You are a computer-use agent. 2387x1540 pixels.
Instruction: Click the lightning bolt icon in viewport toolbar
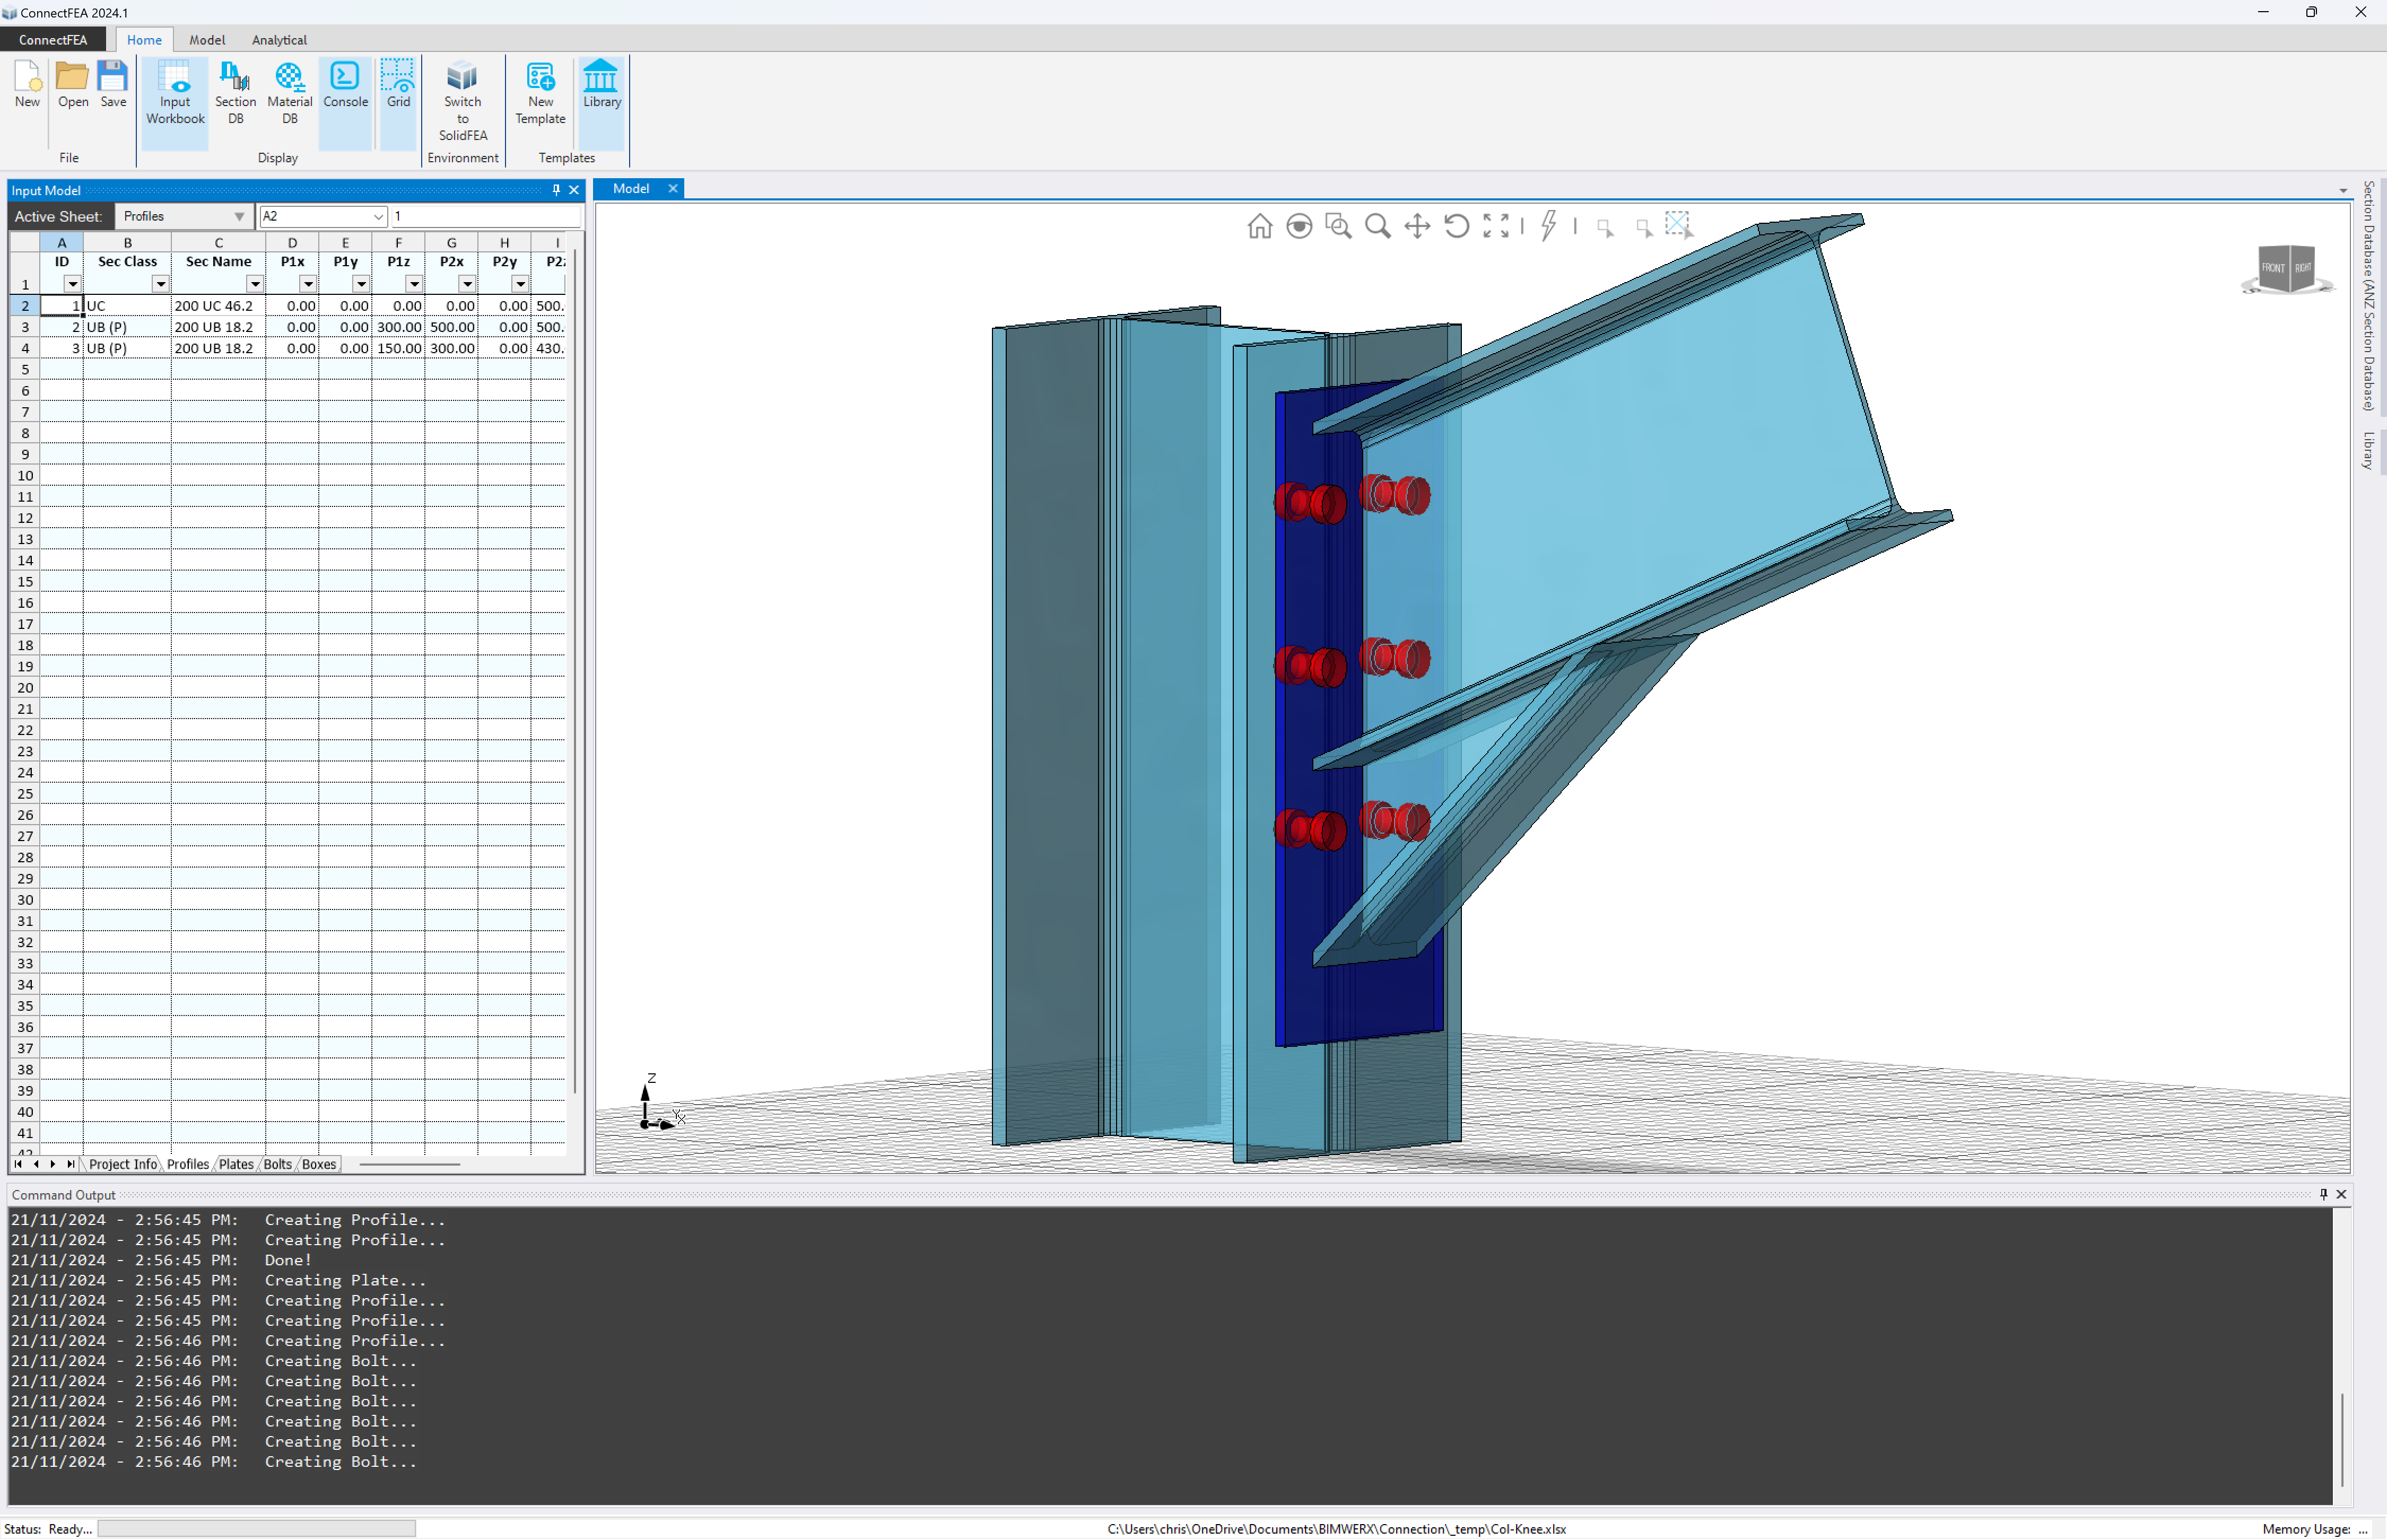tap(1549, 226)
